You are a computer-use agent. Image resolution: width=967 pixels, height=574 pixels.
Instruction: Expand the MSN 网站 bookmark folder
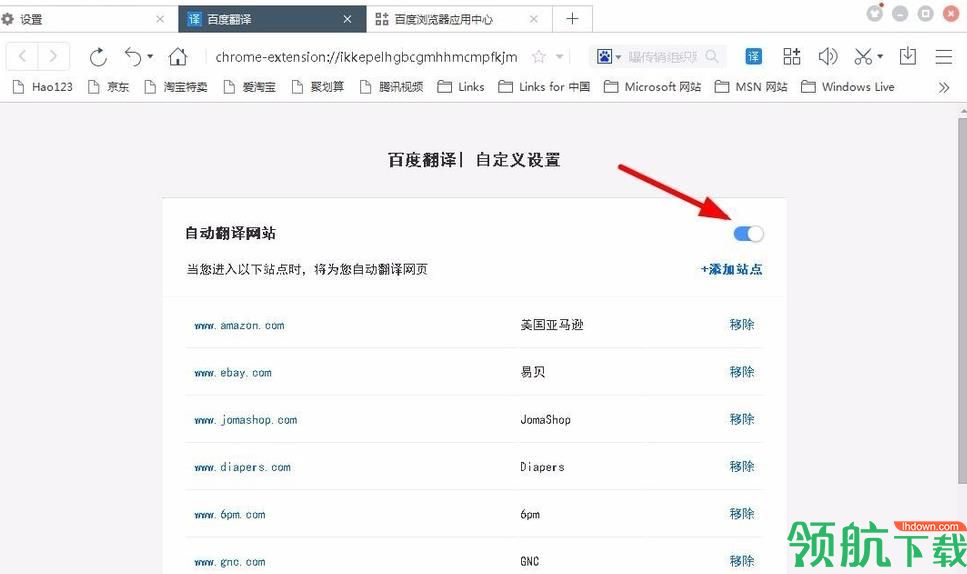tap(751, 87)
